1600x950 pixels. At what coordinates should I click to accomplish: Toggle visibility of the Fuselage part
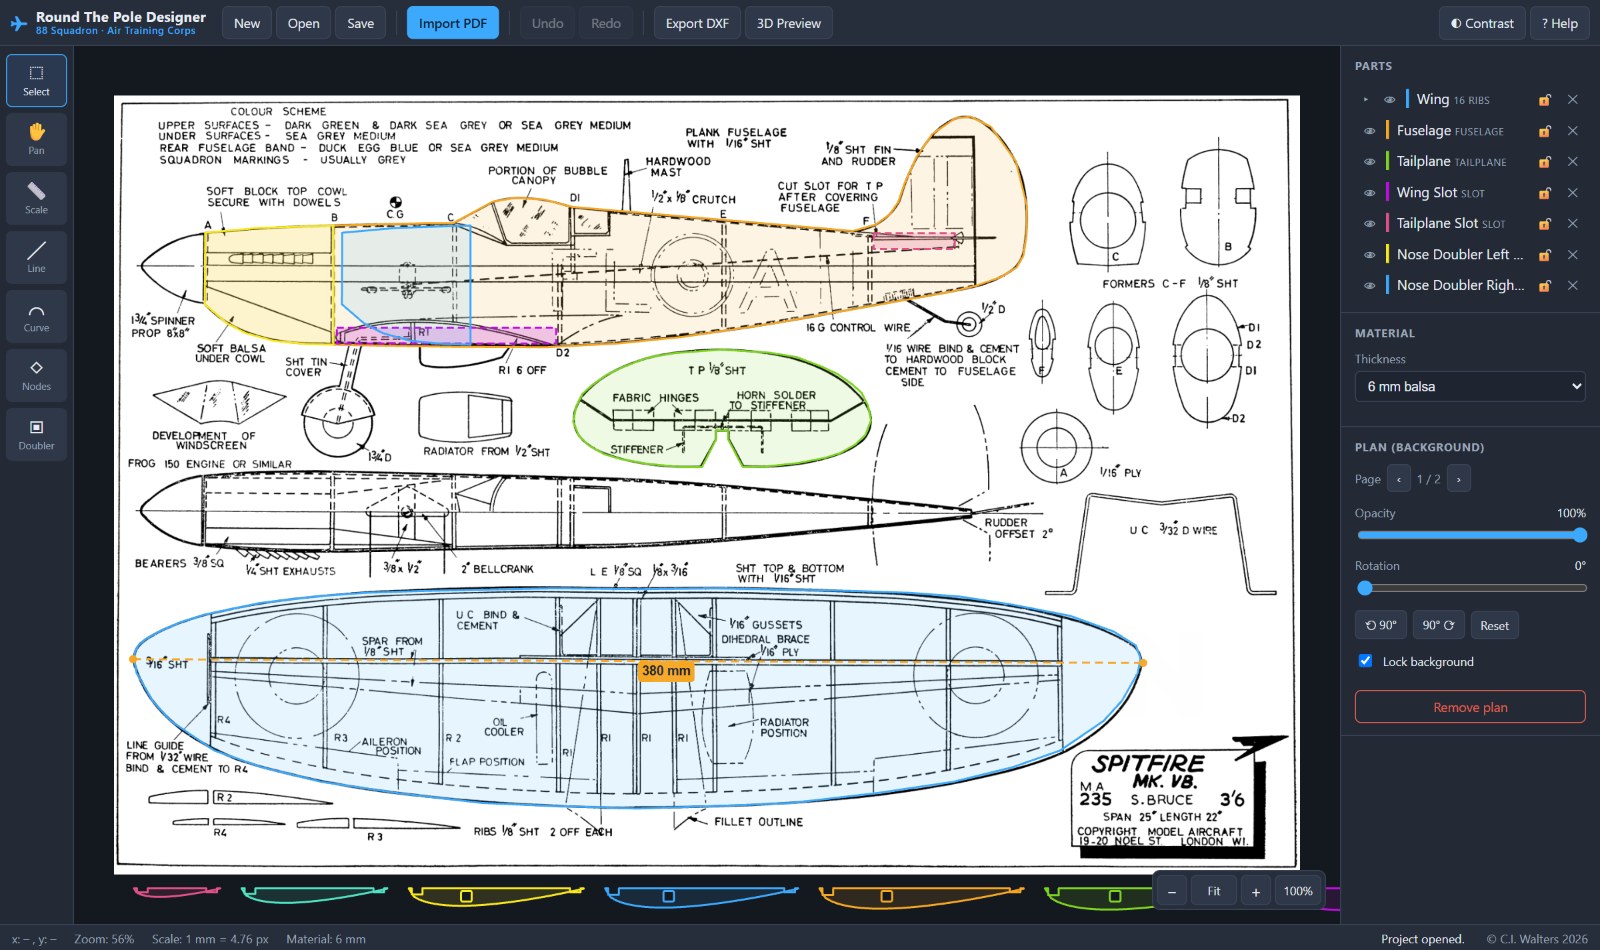[x=1369, y=131]
